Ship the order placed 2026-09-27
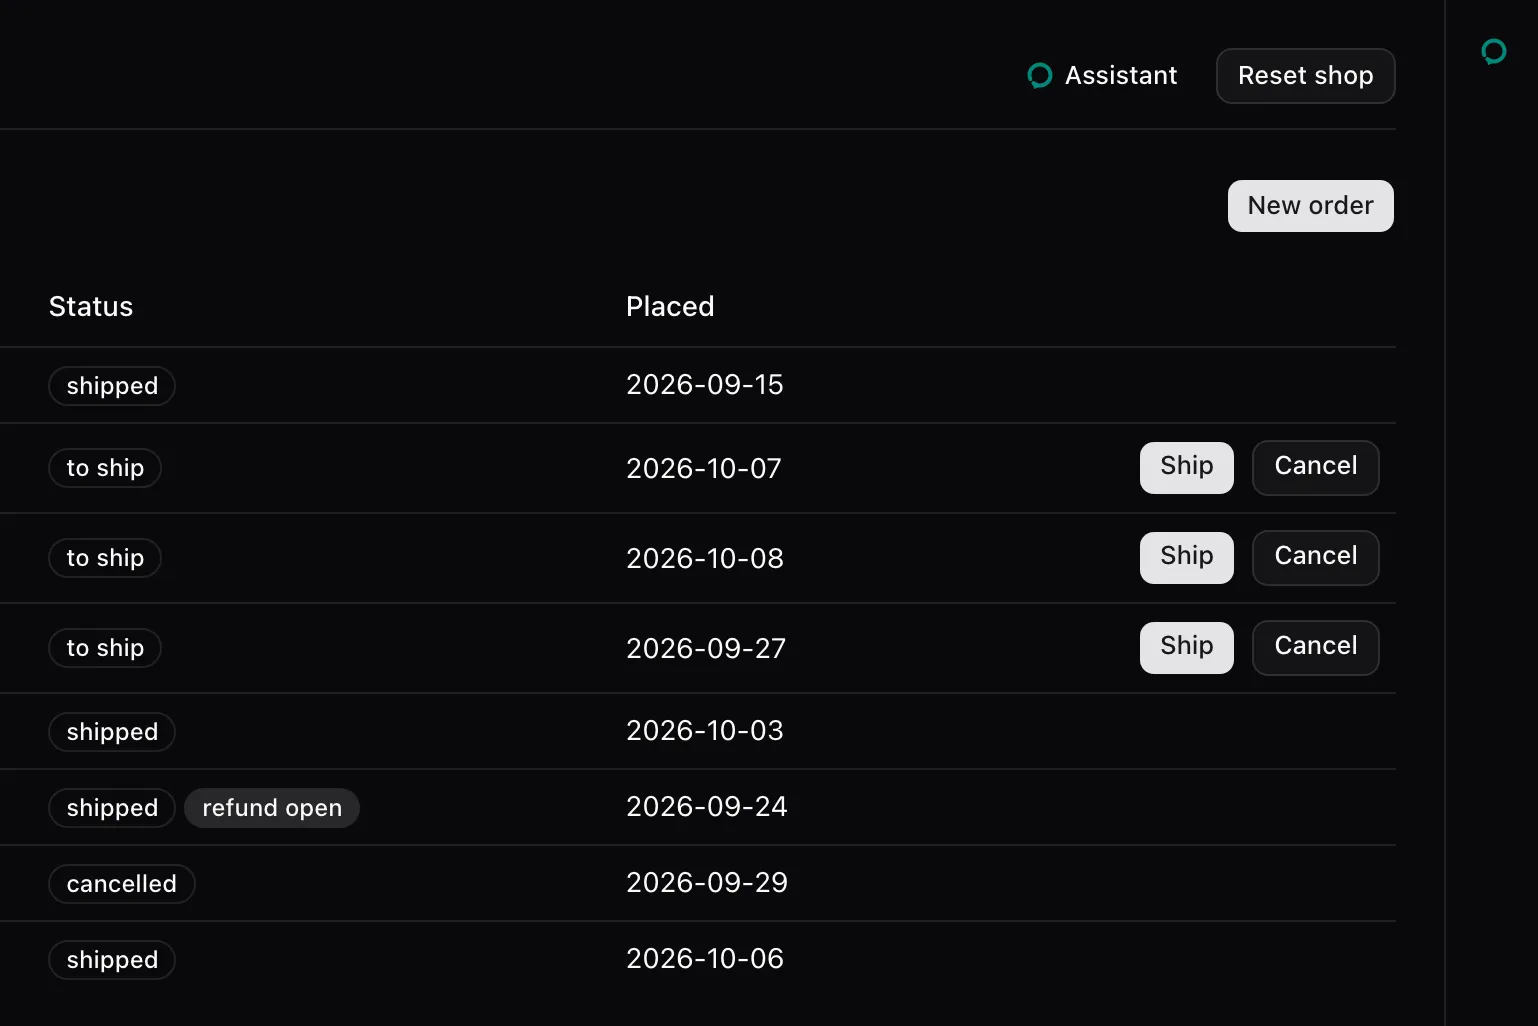This screenshot has width=1538, height=1026. (x=1187, y=648)
